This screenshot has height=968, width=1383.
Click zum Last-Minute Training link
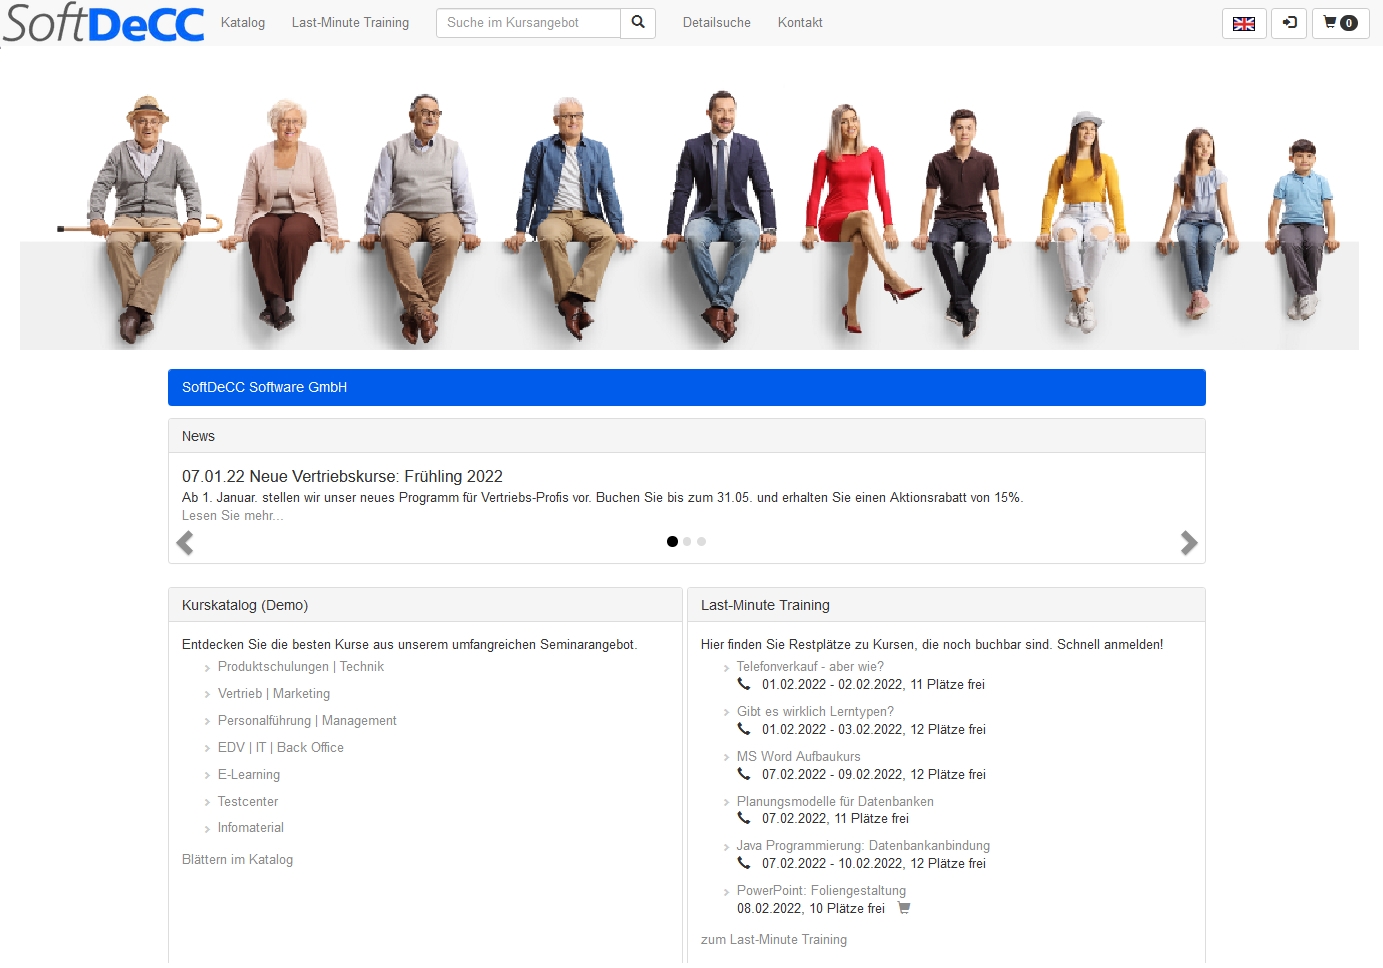(x=774, y=940)
